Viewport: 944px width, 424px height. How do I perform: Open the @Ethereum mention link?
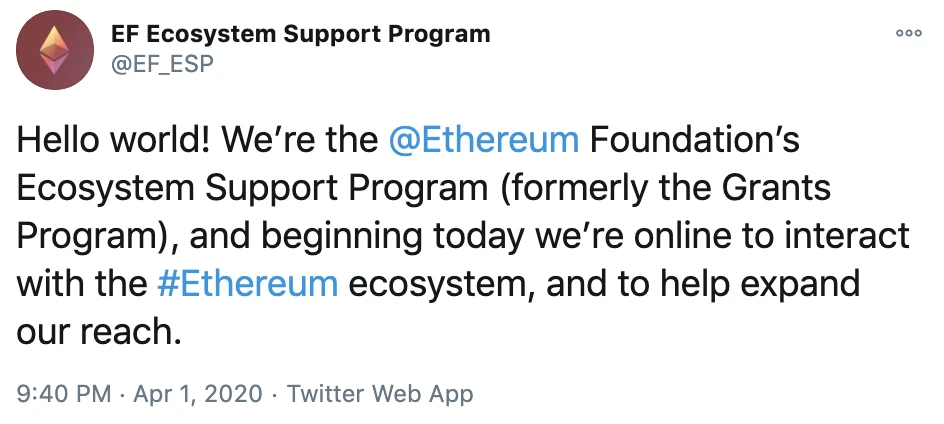point(484,140)
